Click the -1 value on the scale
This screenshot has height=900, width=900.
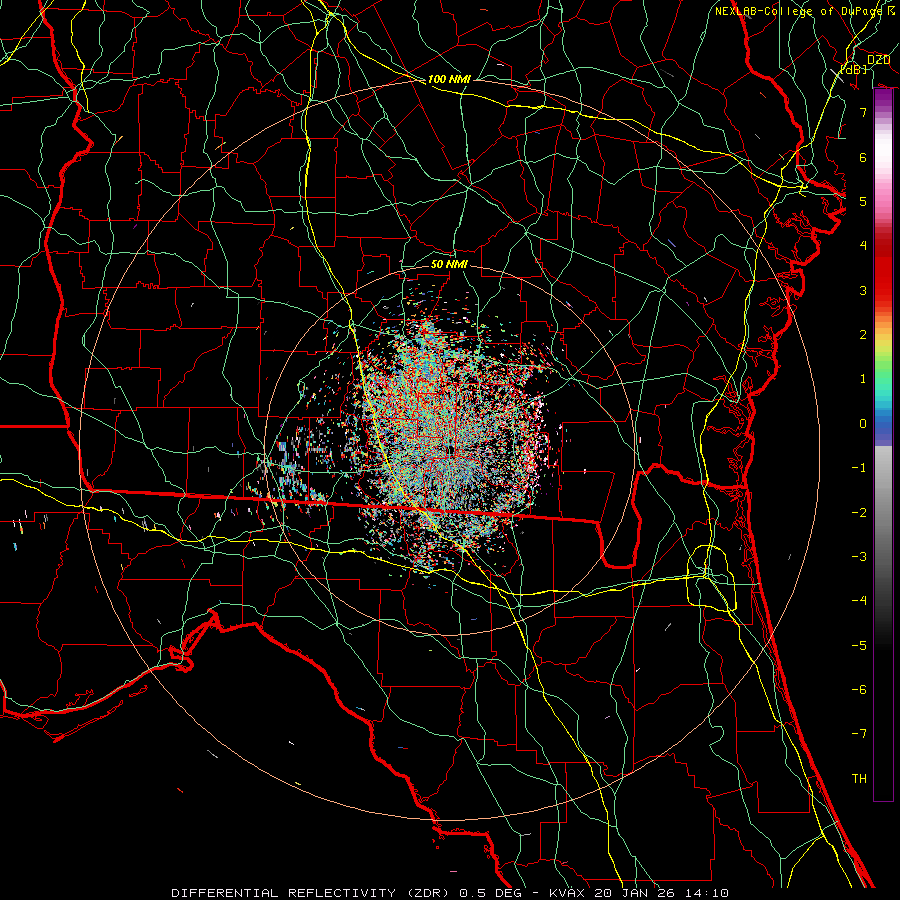859,468
